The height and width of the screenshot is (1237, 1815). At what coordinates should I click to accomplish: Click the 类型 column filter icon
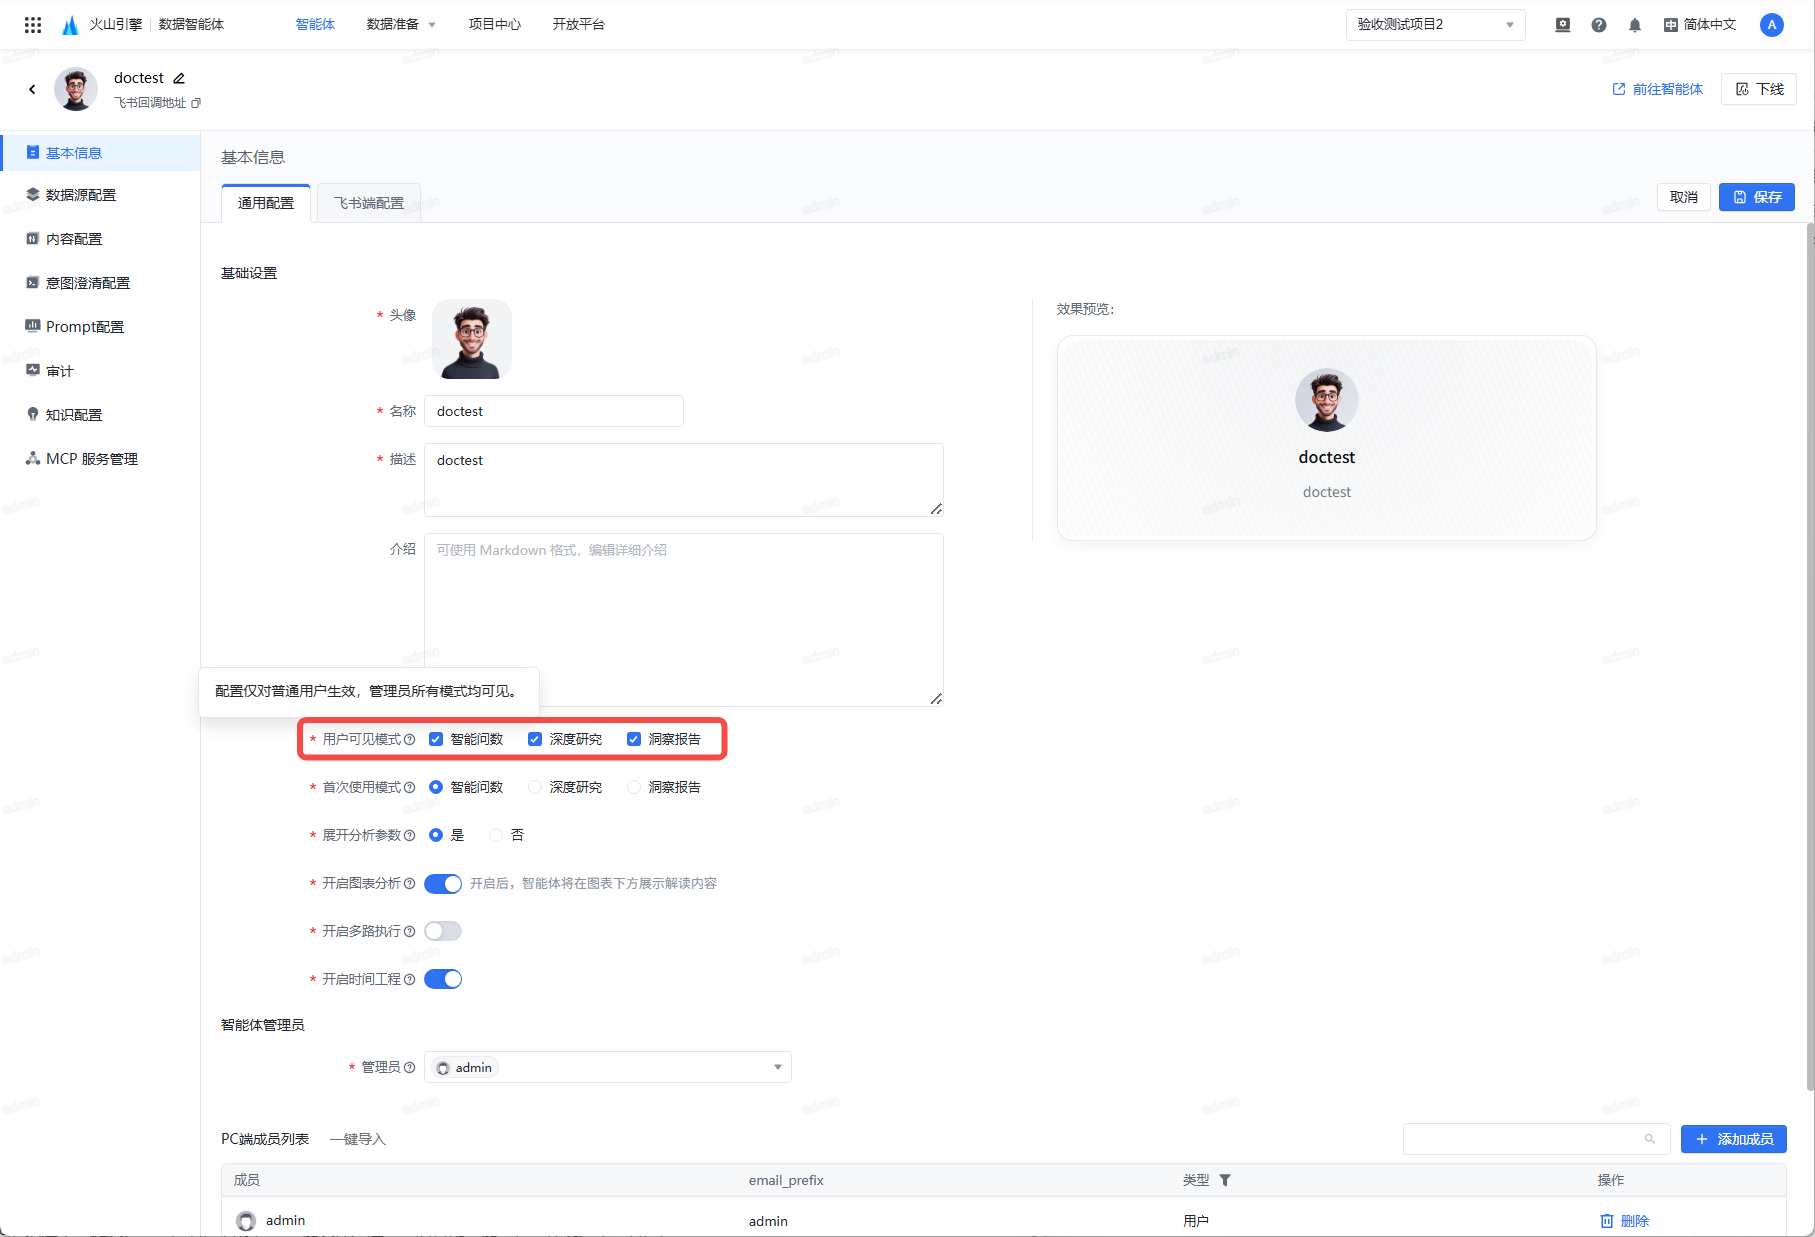click(x=1225, y=1180)
